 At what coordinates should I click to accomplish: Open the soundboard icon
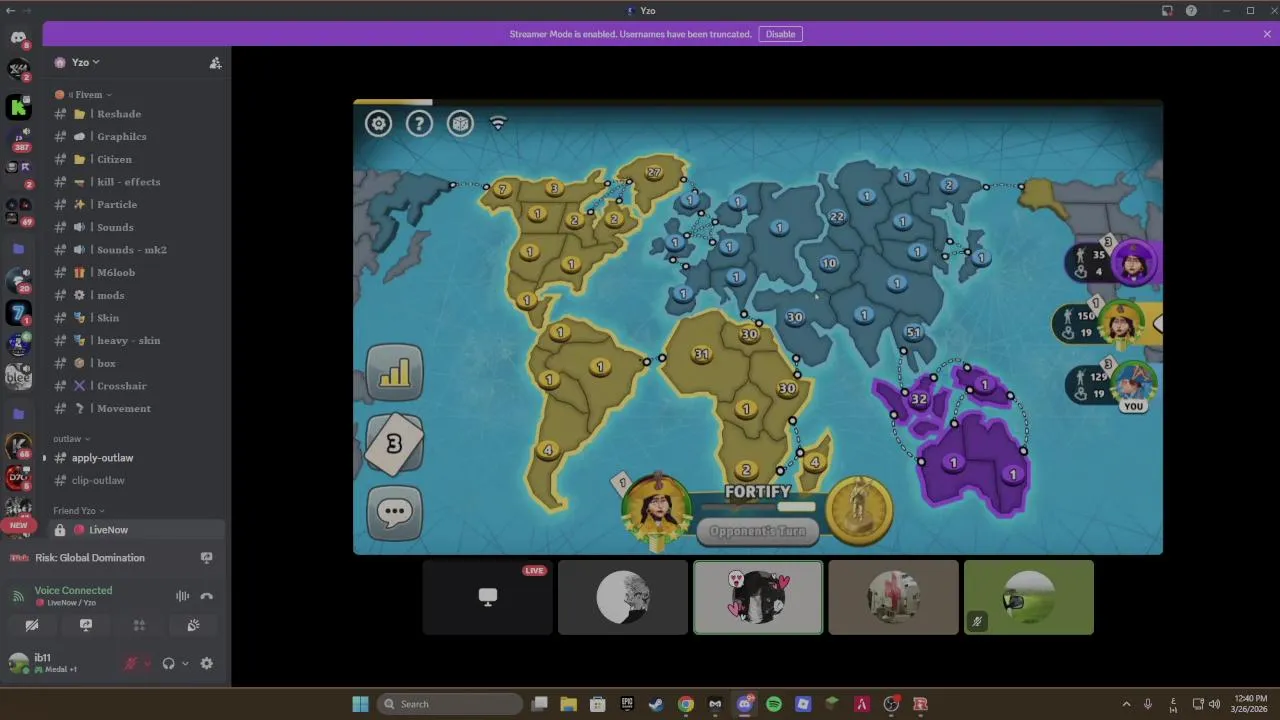[193, 625]
